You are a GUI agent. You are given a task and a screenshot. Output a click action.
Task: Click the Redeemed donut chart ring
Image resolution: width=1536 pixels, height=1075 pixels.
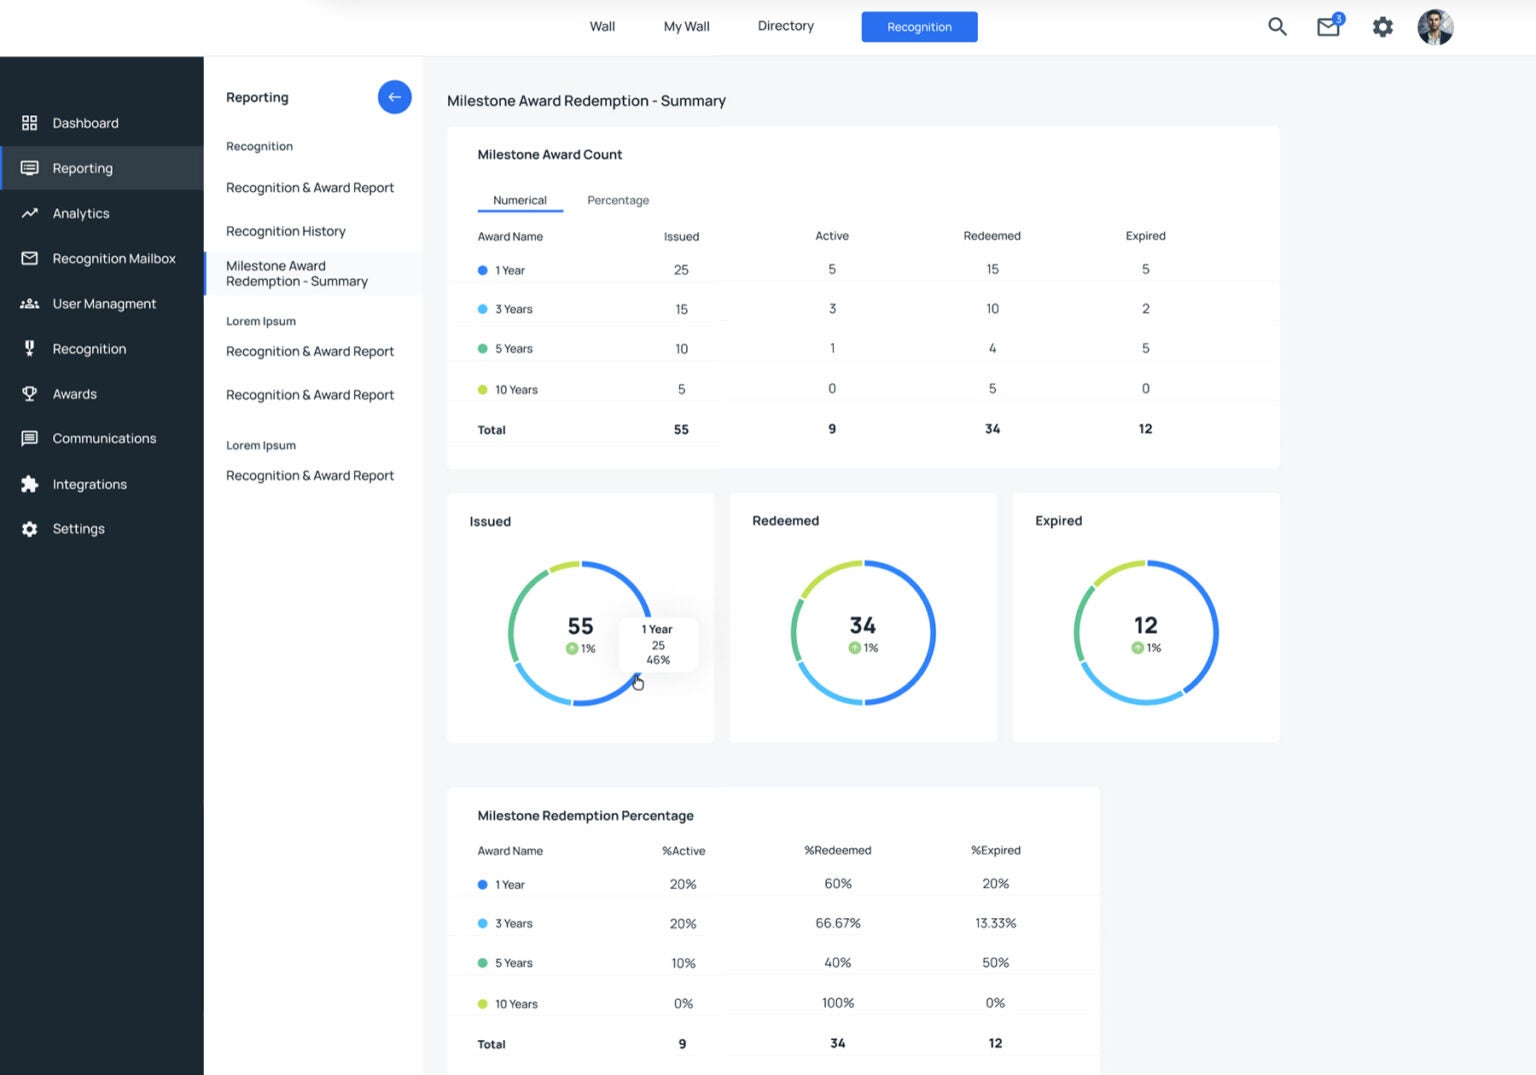coord(933,633)
